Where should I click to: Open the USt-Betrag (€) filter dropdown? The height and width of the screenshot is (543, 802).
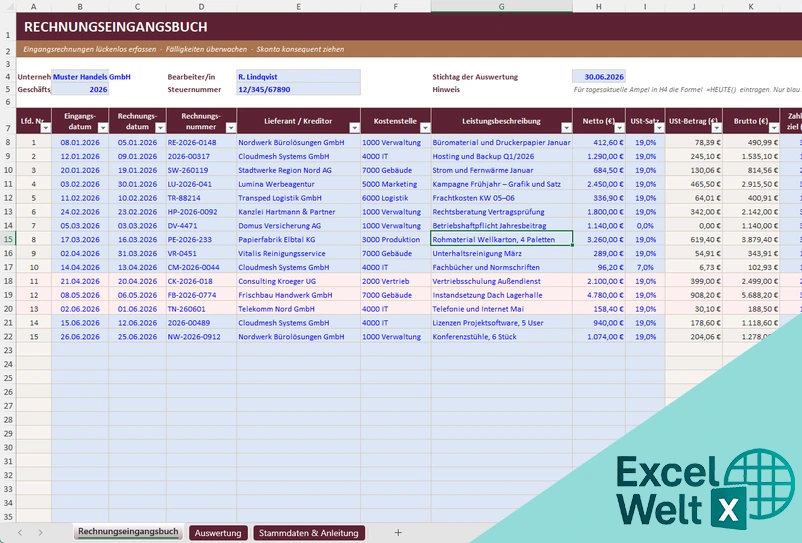point(717,128)
